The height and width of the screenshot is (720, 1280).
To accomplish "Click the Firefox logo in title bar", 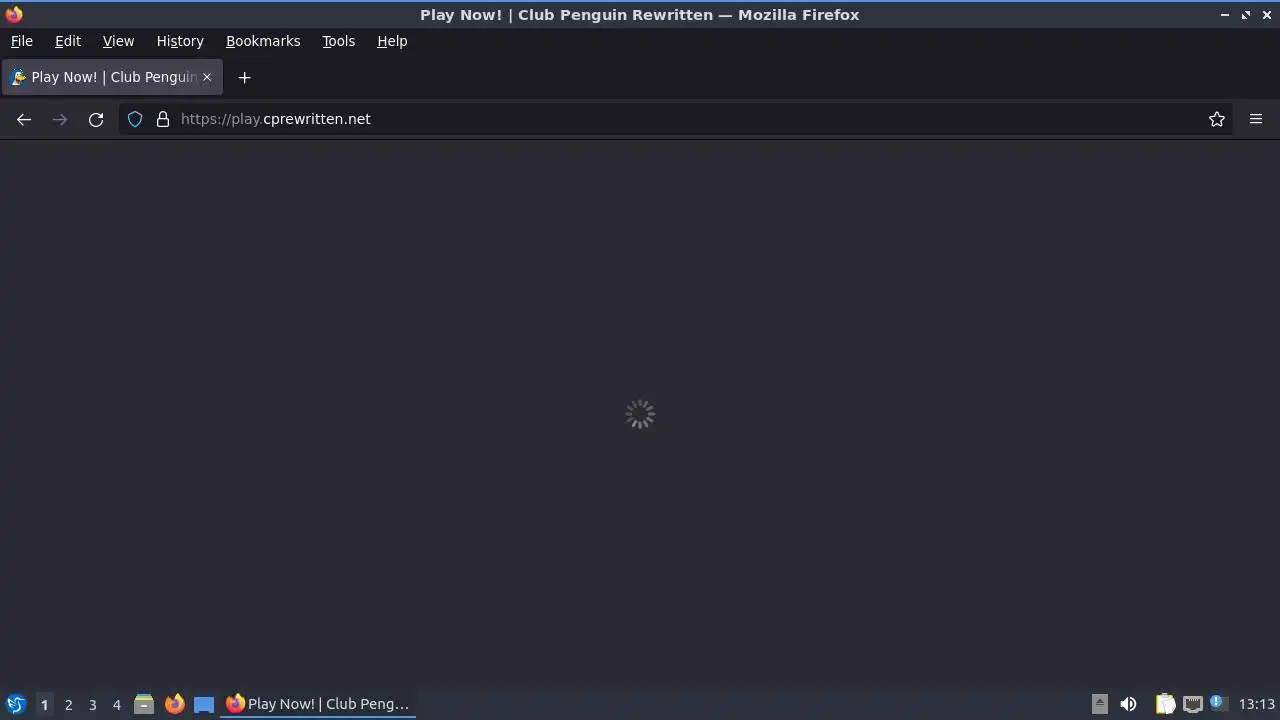I will (14, 14).
